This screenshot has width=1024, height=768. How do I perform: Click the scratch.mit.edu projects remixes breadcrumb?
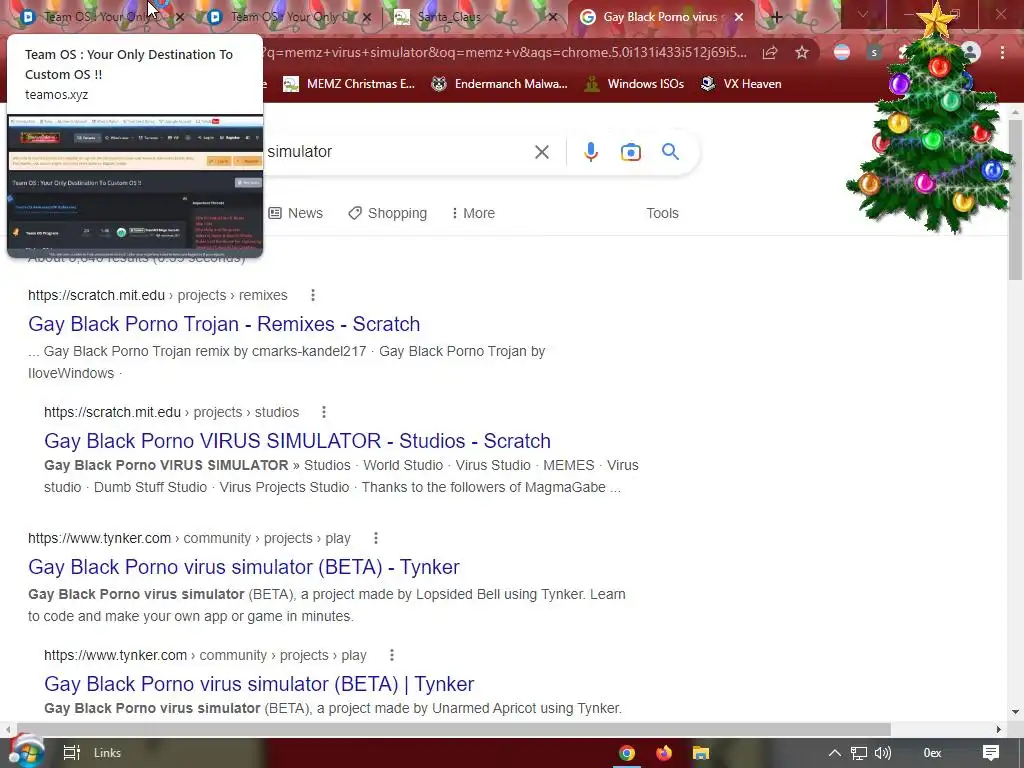click(x=157, y=295)
